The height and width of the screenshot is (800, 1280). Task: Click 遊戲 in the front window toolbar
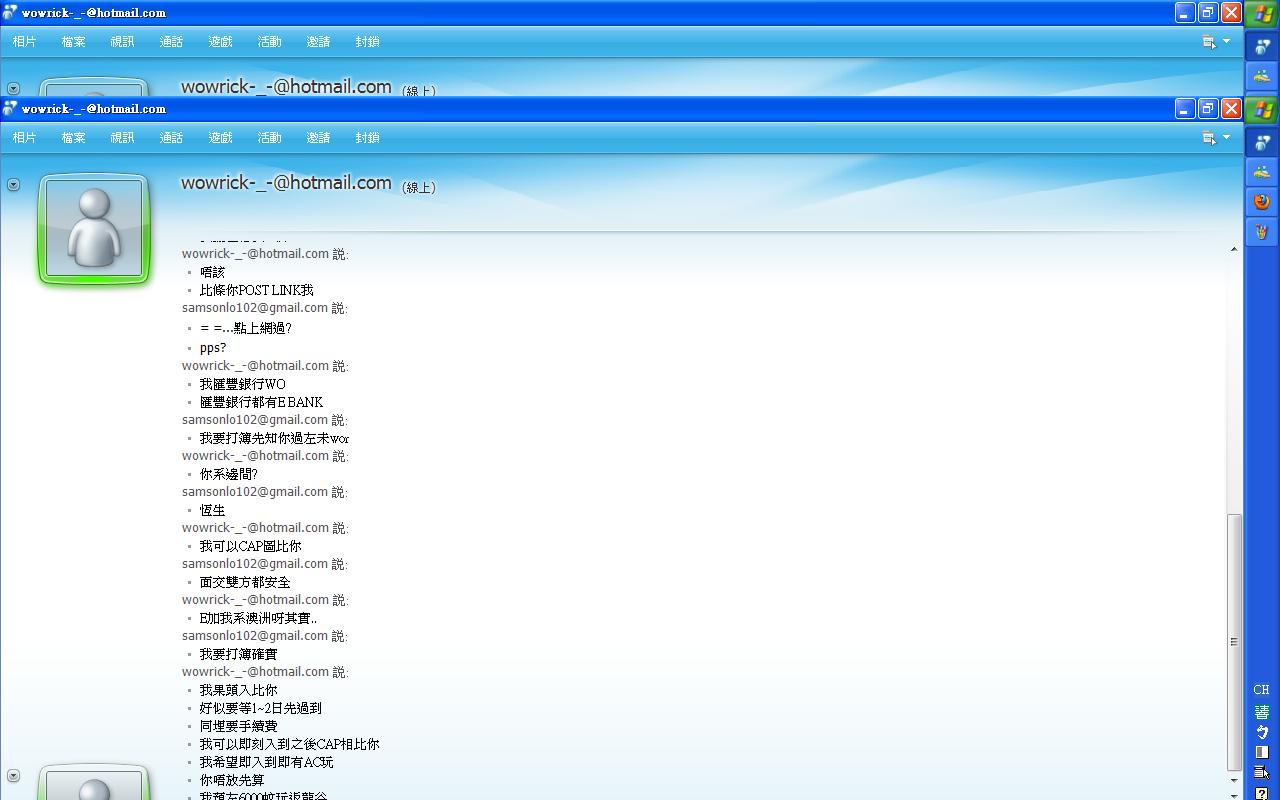click(x=220, y=138)
